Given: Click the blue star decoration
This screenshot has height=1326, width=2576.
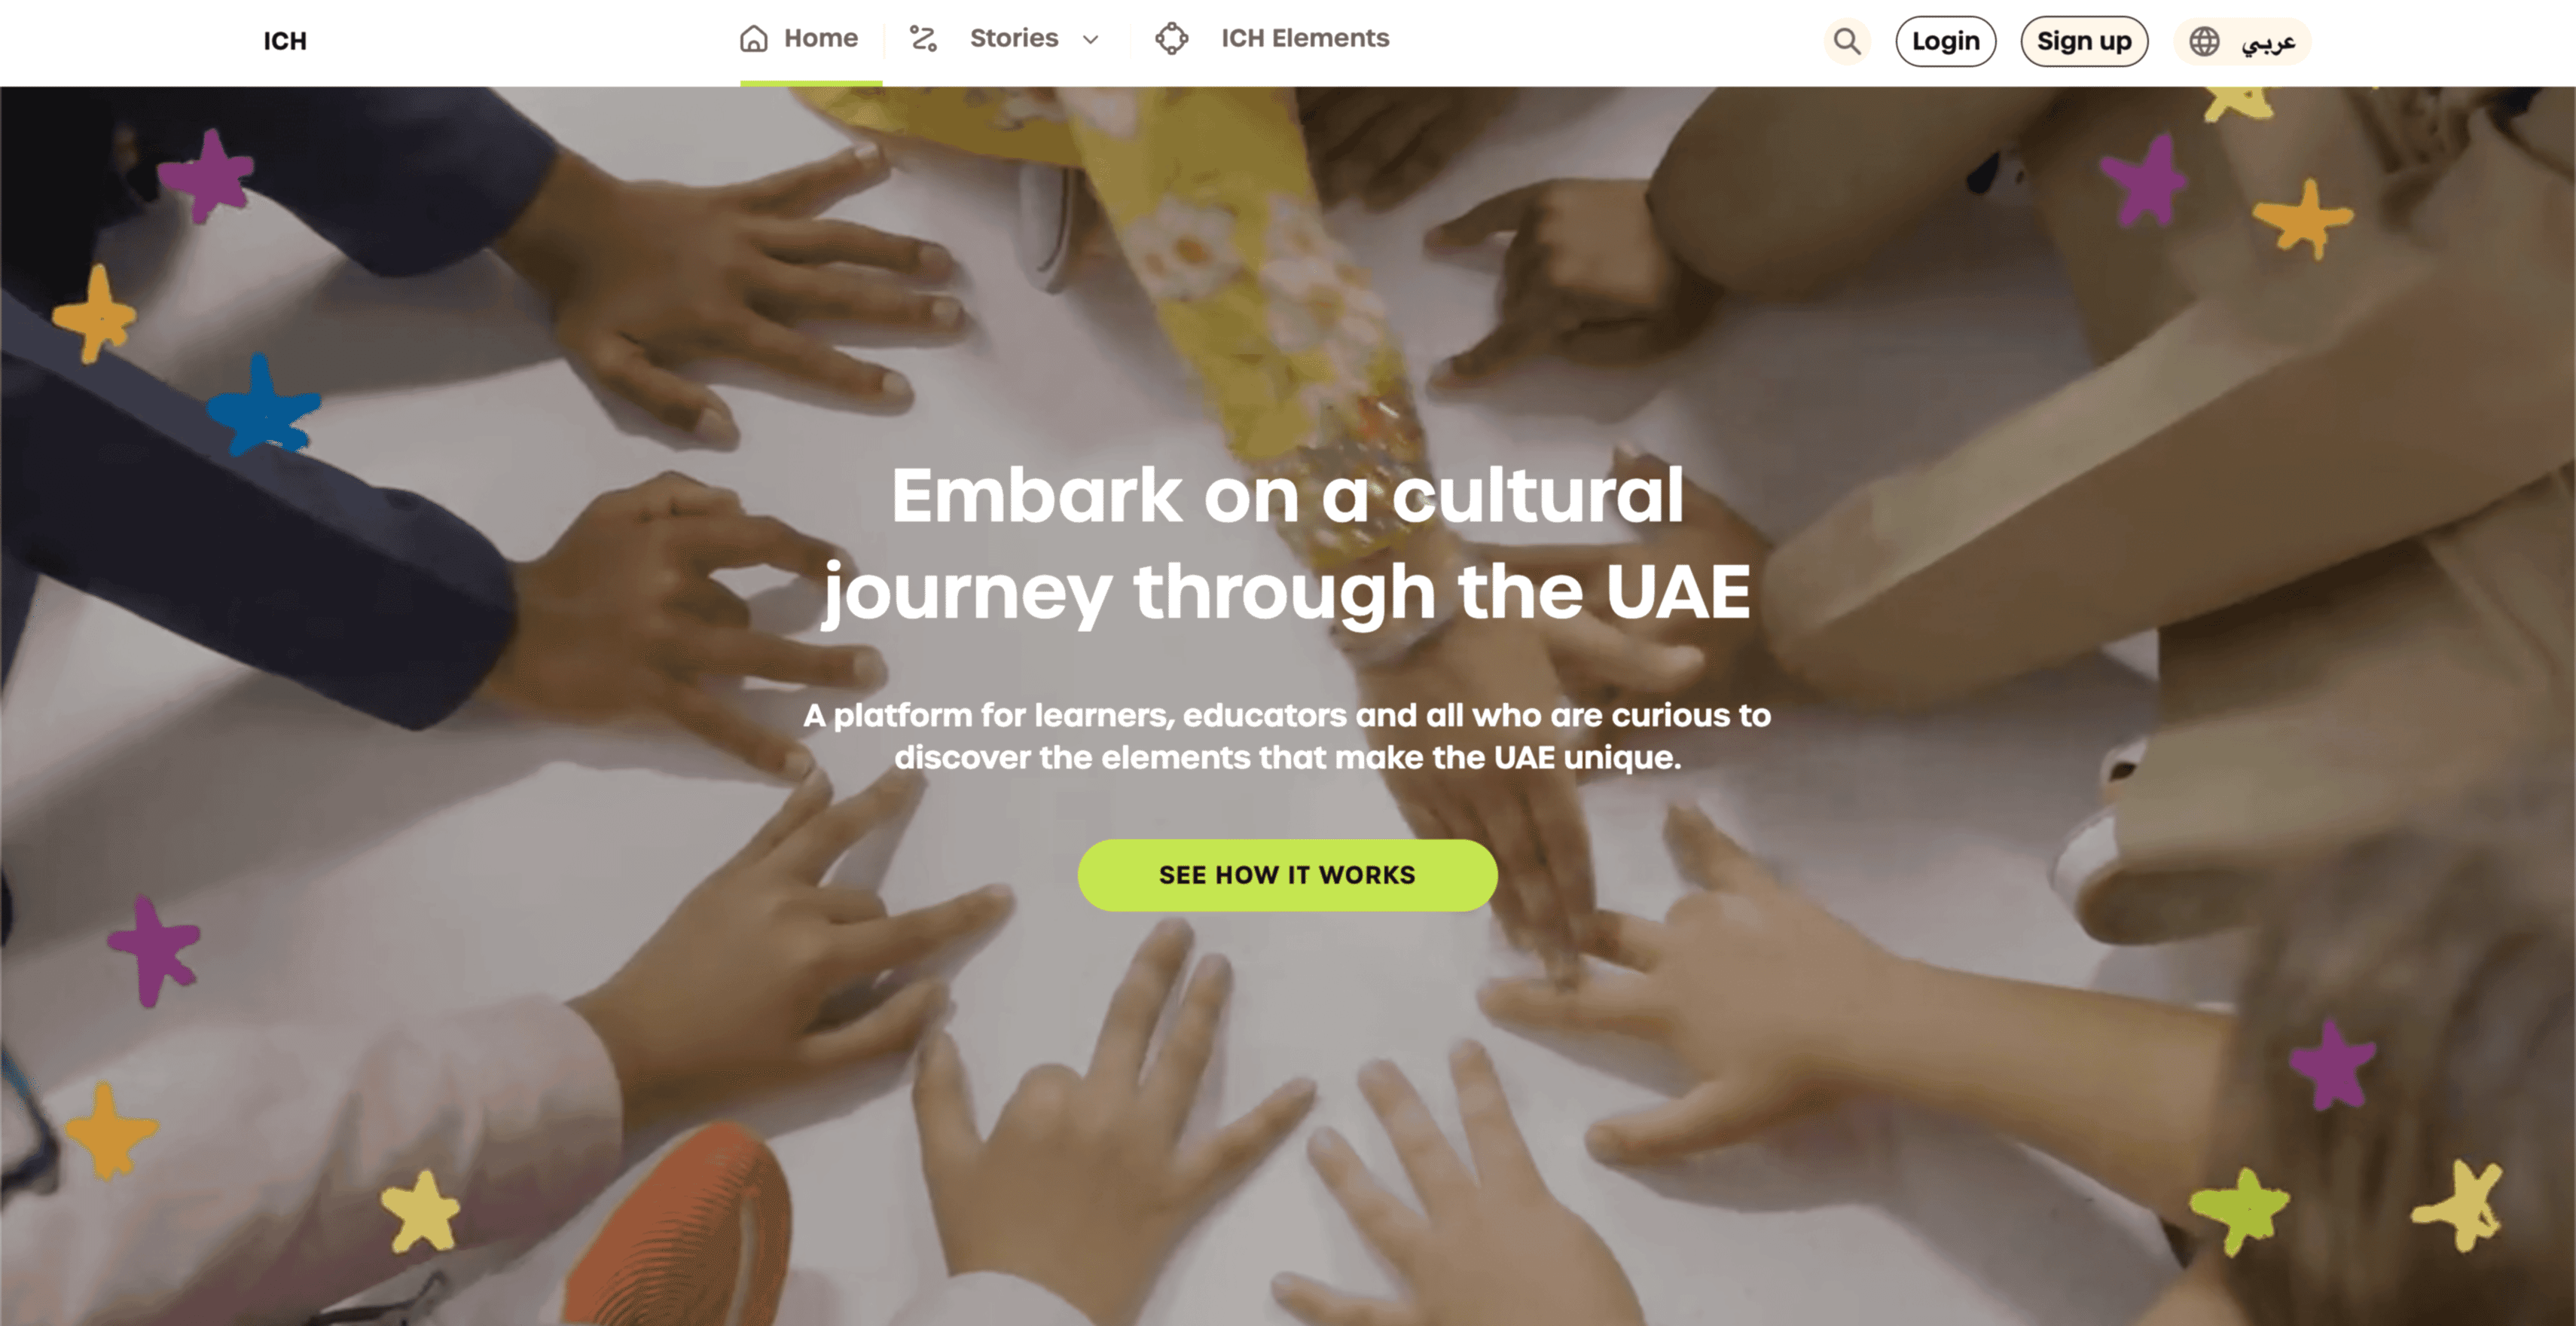Looking at the screenshot, I should click(263, 404).
